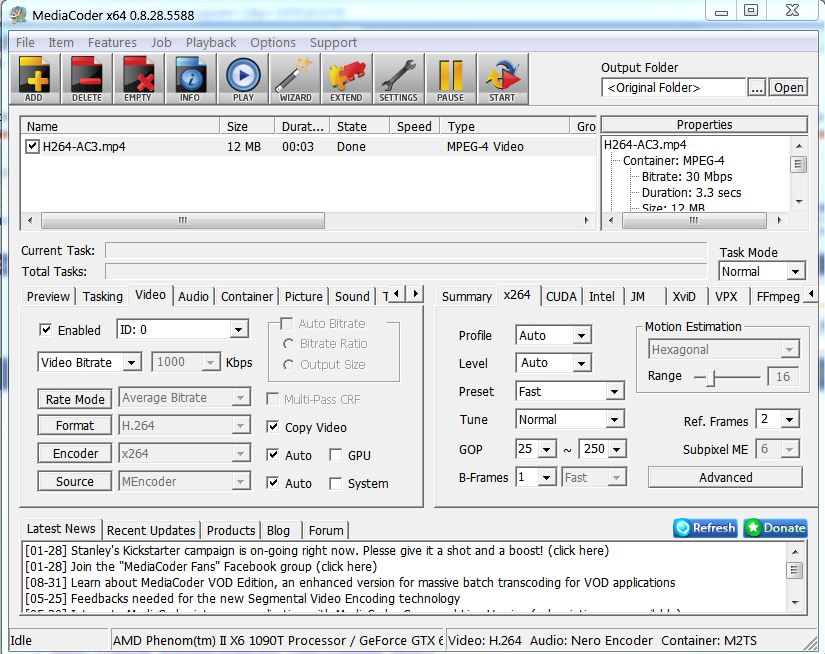This screenshot has width=825, height=654.
Task: Click the Advanced button
Action: pos(725,477)
